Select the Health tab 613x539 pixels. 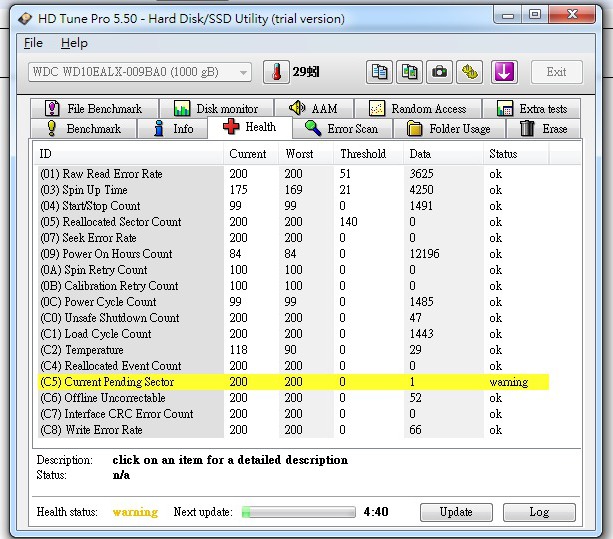250,127
